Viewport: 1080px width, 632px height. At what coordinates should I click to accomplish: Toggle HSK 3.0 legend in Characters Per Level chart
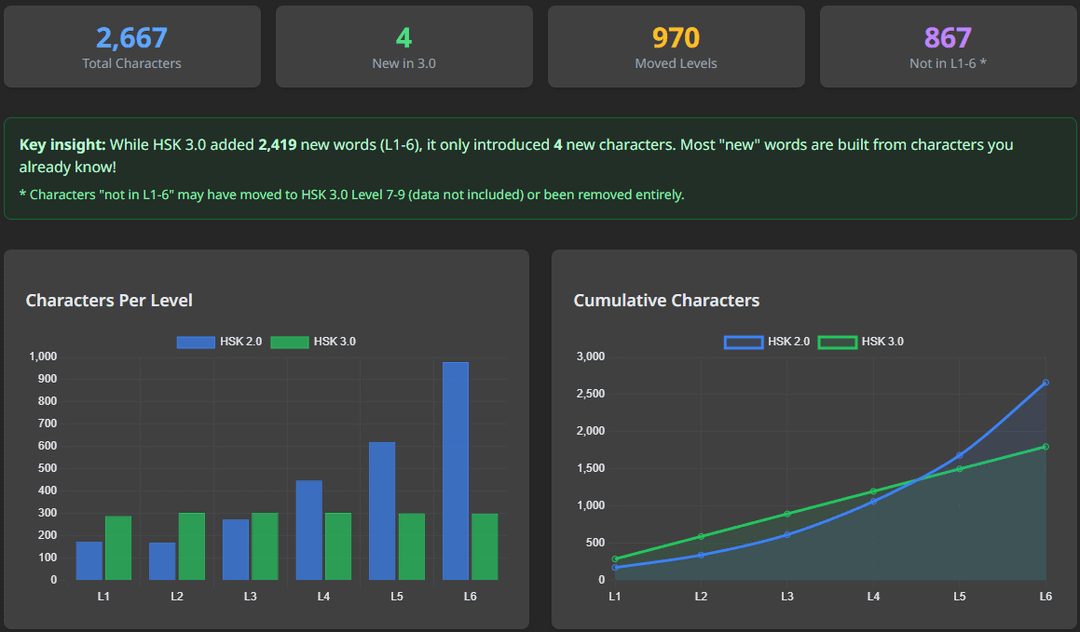point(313,342)
